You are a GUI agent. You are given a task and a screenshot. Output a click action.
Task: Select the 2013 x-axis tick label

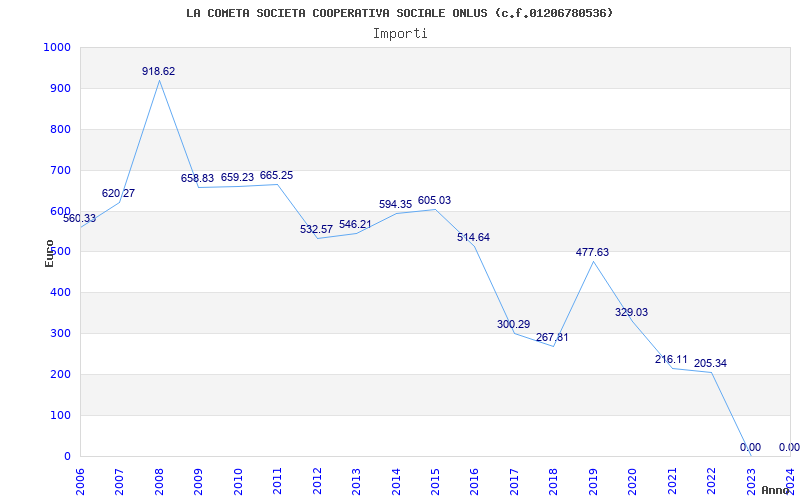tap(356, 482)
